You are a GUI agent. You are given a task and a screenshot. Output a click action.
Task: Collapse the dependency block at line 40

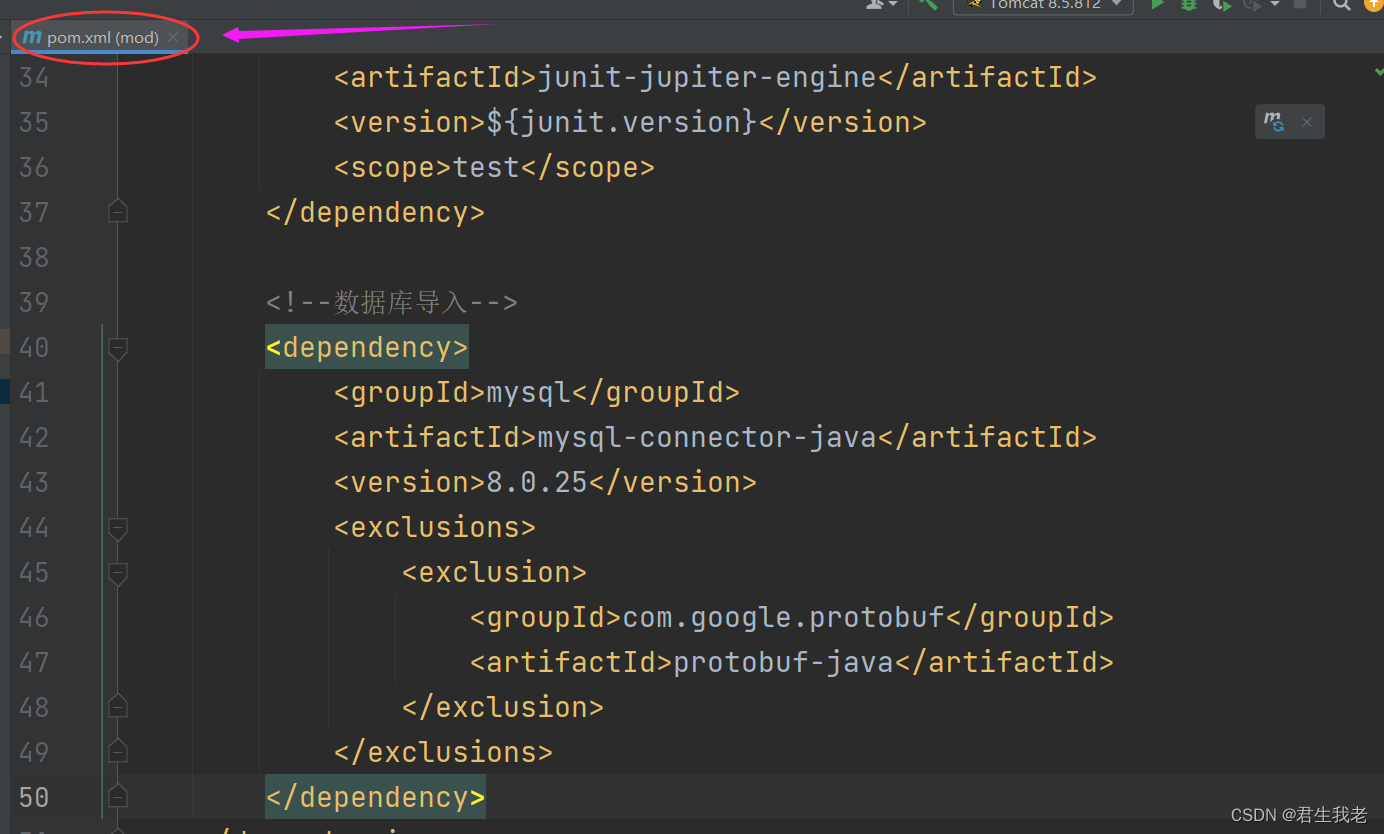(118, 348)
